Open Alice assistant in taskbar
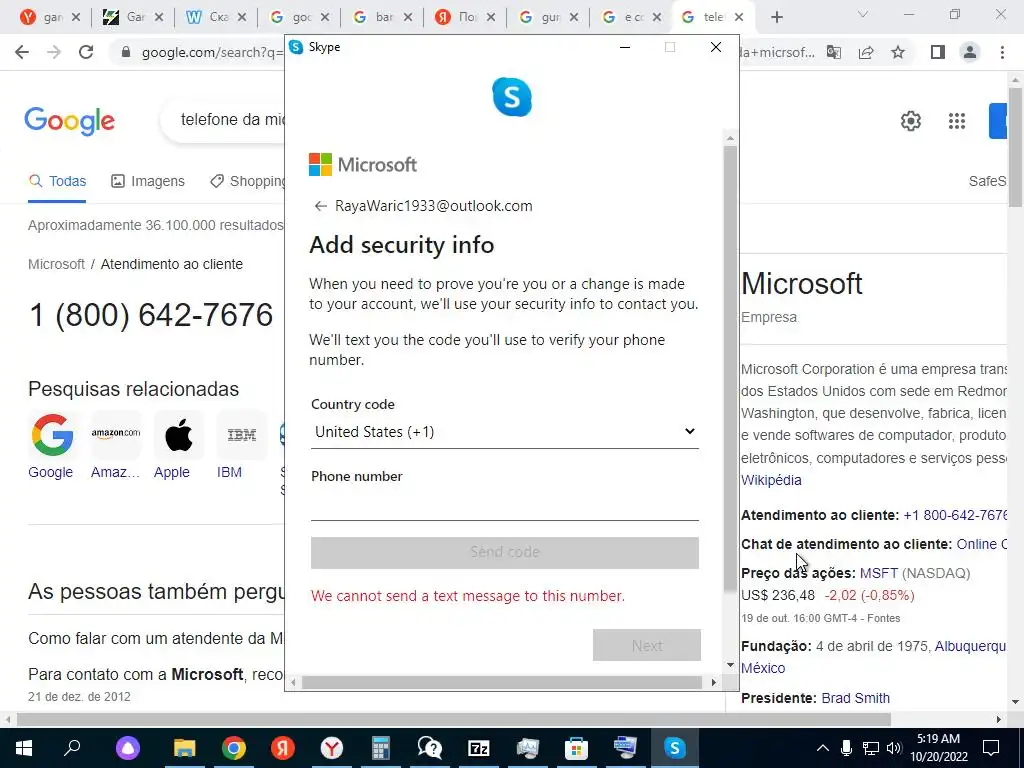This screenshot has width=1024, height=768. tap(128, 748)
